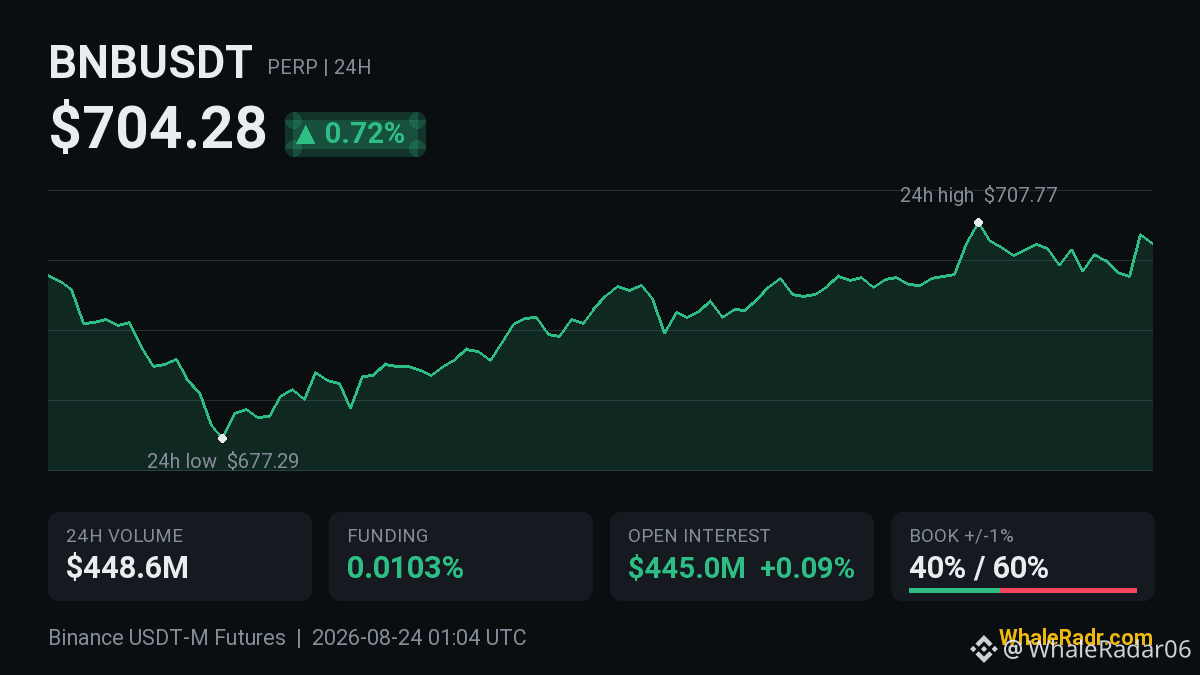Click the red ask portion of book bar

pyautogui.click(x=1068, y=590)
